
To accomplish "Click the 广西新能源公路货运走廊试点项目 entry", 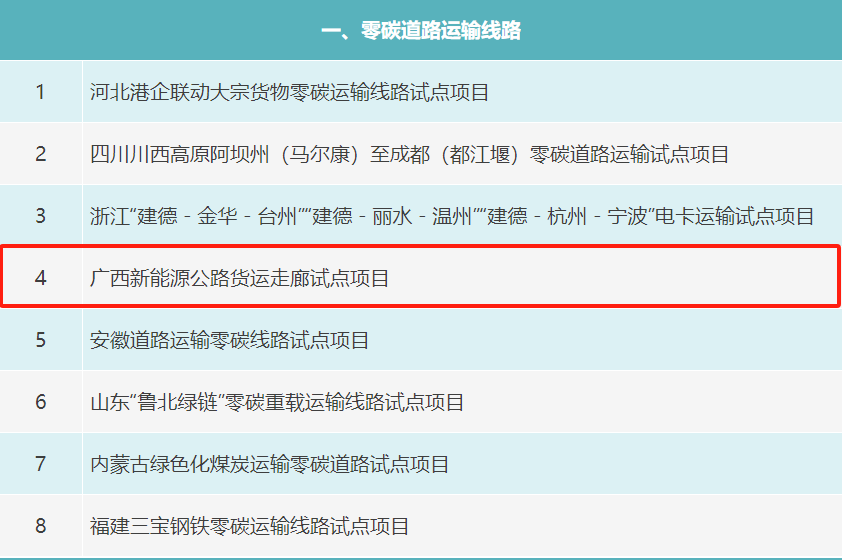I will [239, 278].
